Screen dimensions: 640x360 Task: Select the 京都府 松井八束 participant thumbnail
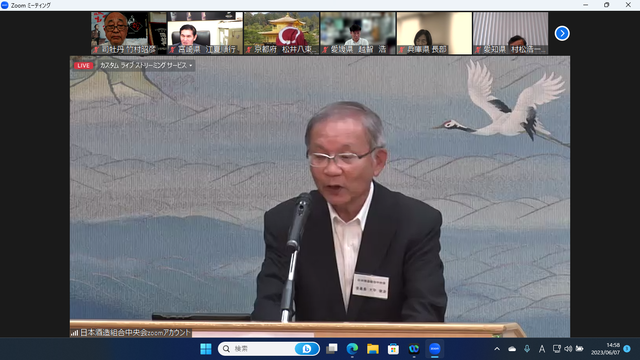[x=282, y=33]
